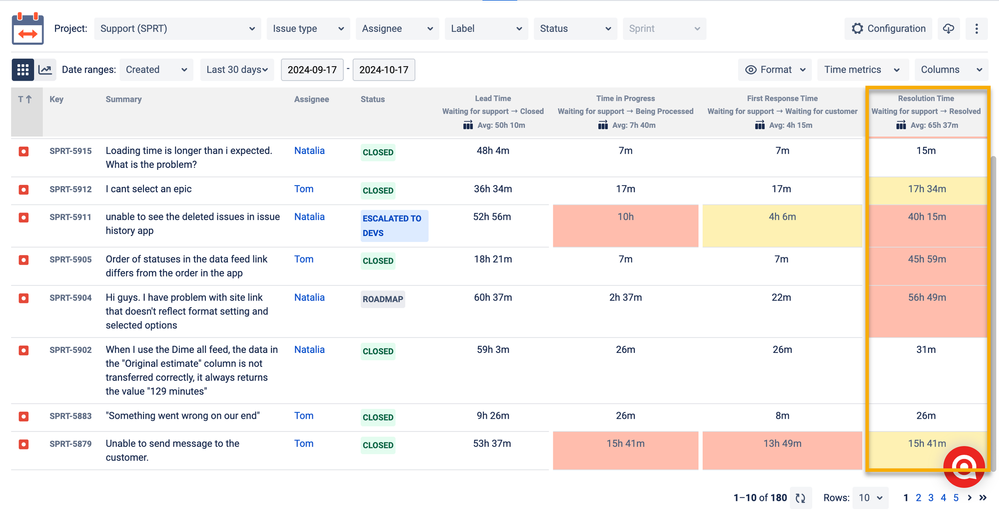Open the Format eye dropdown
Screen dimensions: 999x527
(x=777, y=70)
